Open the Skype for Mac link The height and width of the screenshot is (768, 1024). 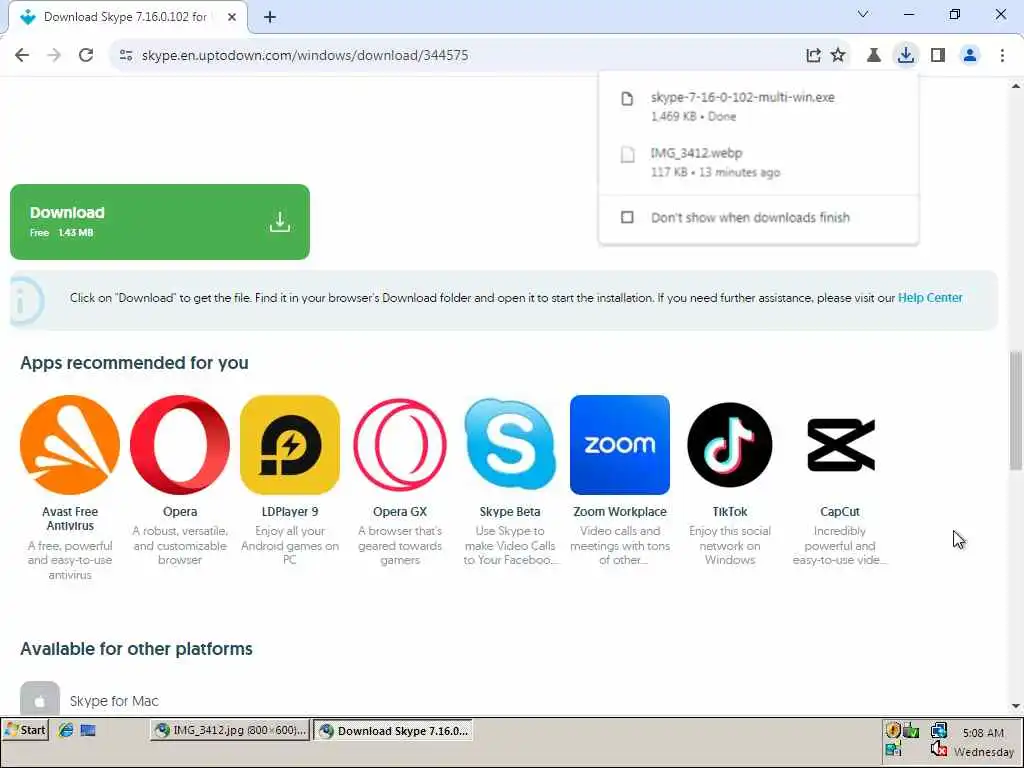[114, 701]
